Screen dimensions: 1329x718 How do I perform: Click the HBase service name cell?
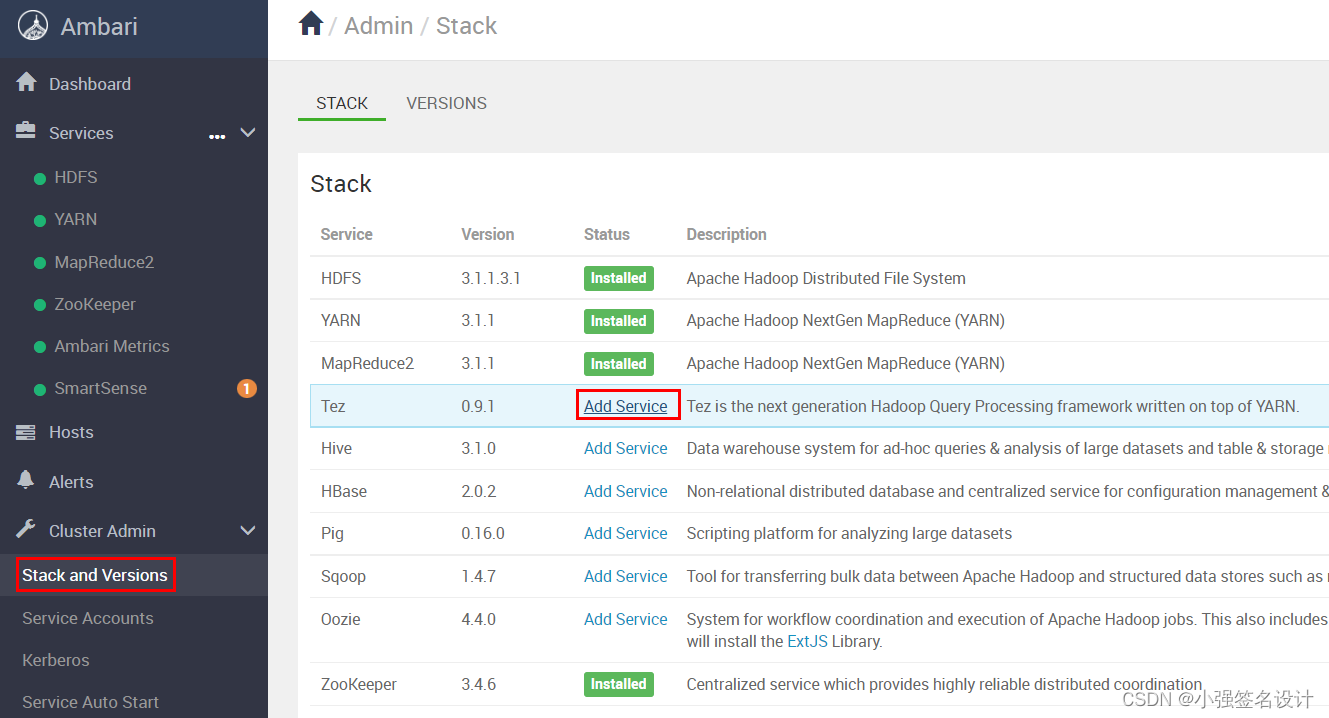click(344, 491)
